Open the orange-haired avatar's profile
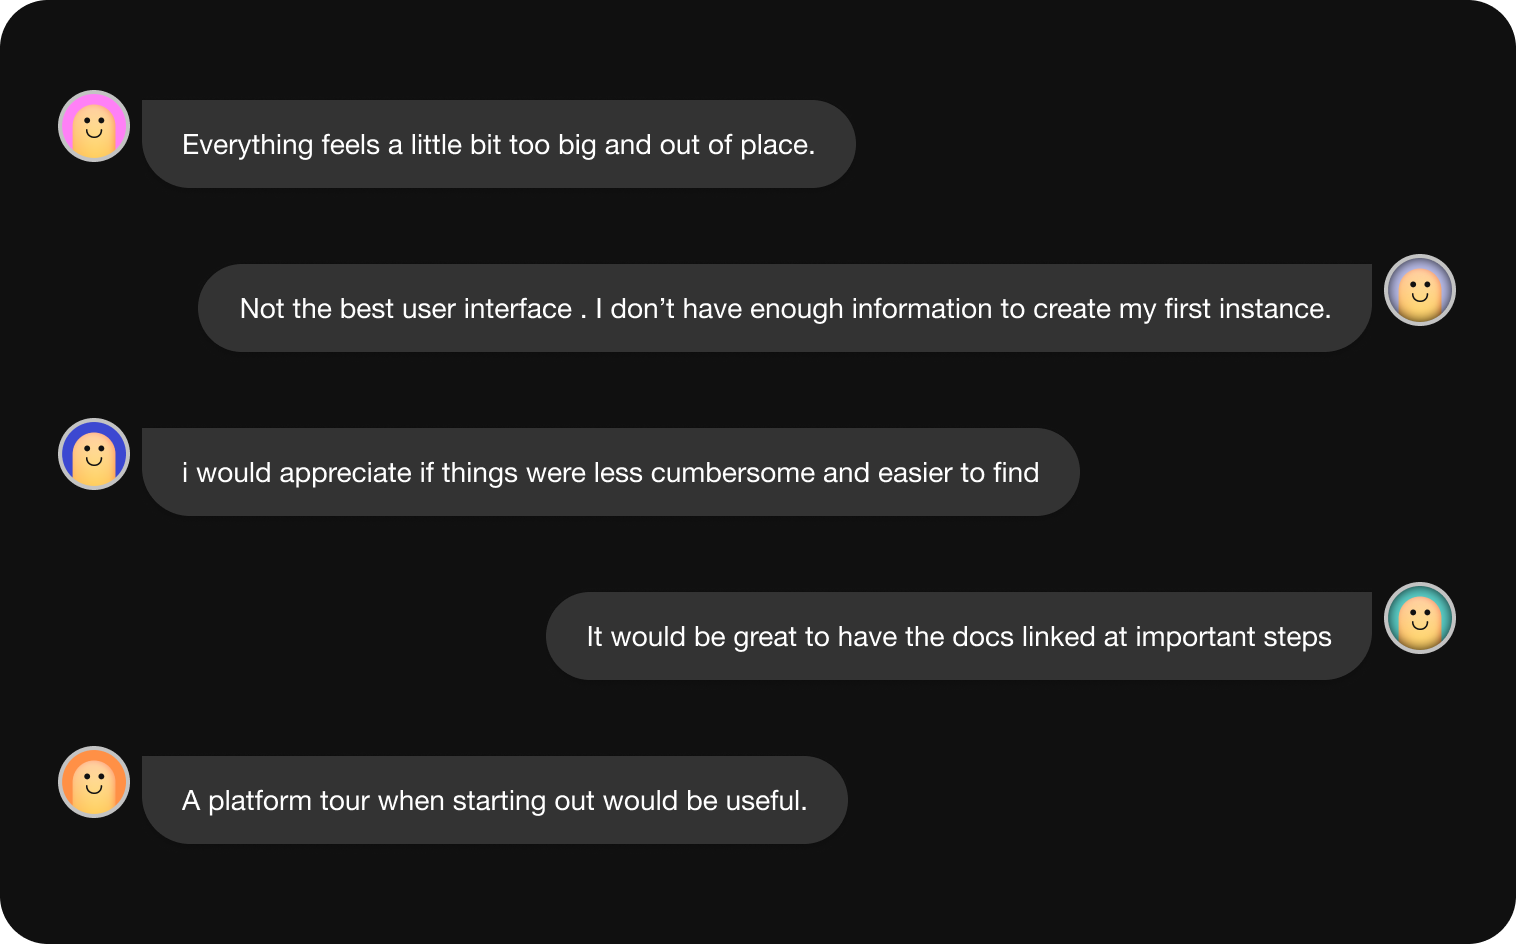The width and height of the screenshot is (1516, 944). click(94, 782)
